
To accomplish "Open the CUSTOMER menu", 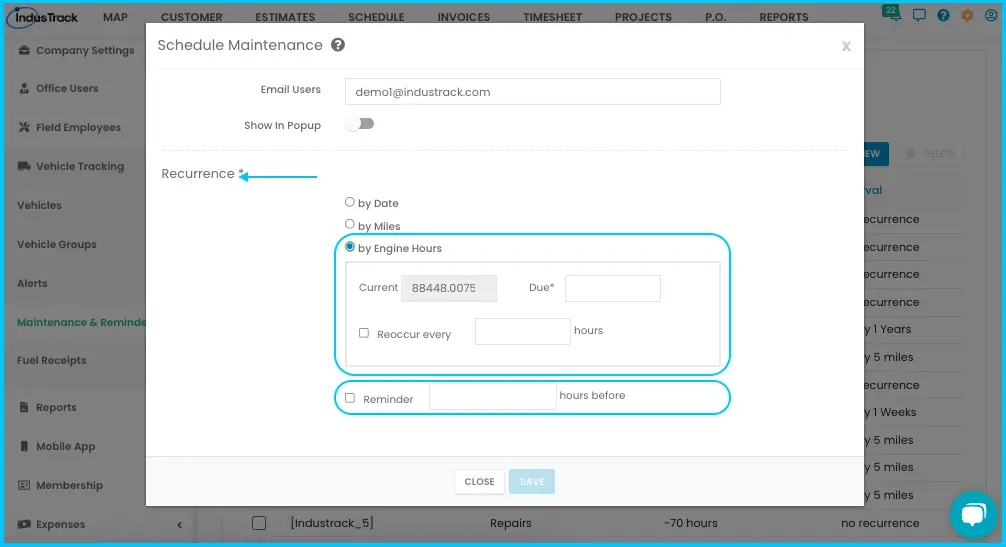I will click(x=191, y=17).
